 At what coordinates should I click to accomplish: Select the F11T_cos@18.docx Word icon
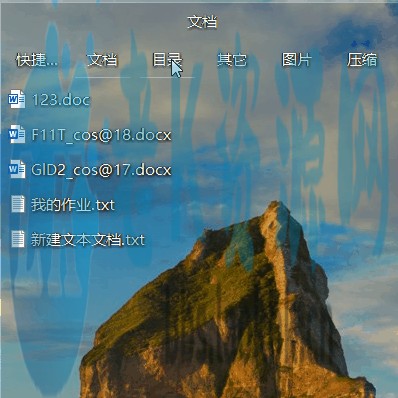click(x=17, y=134)
